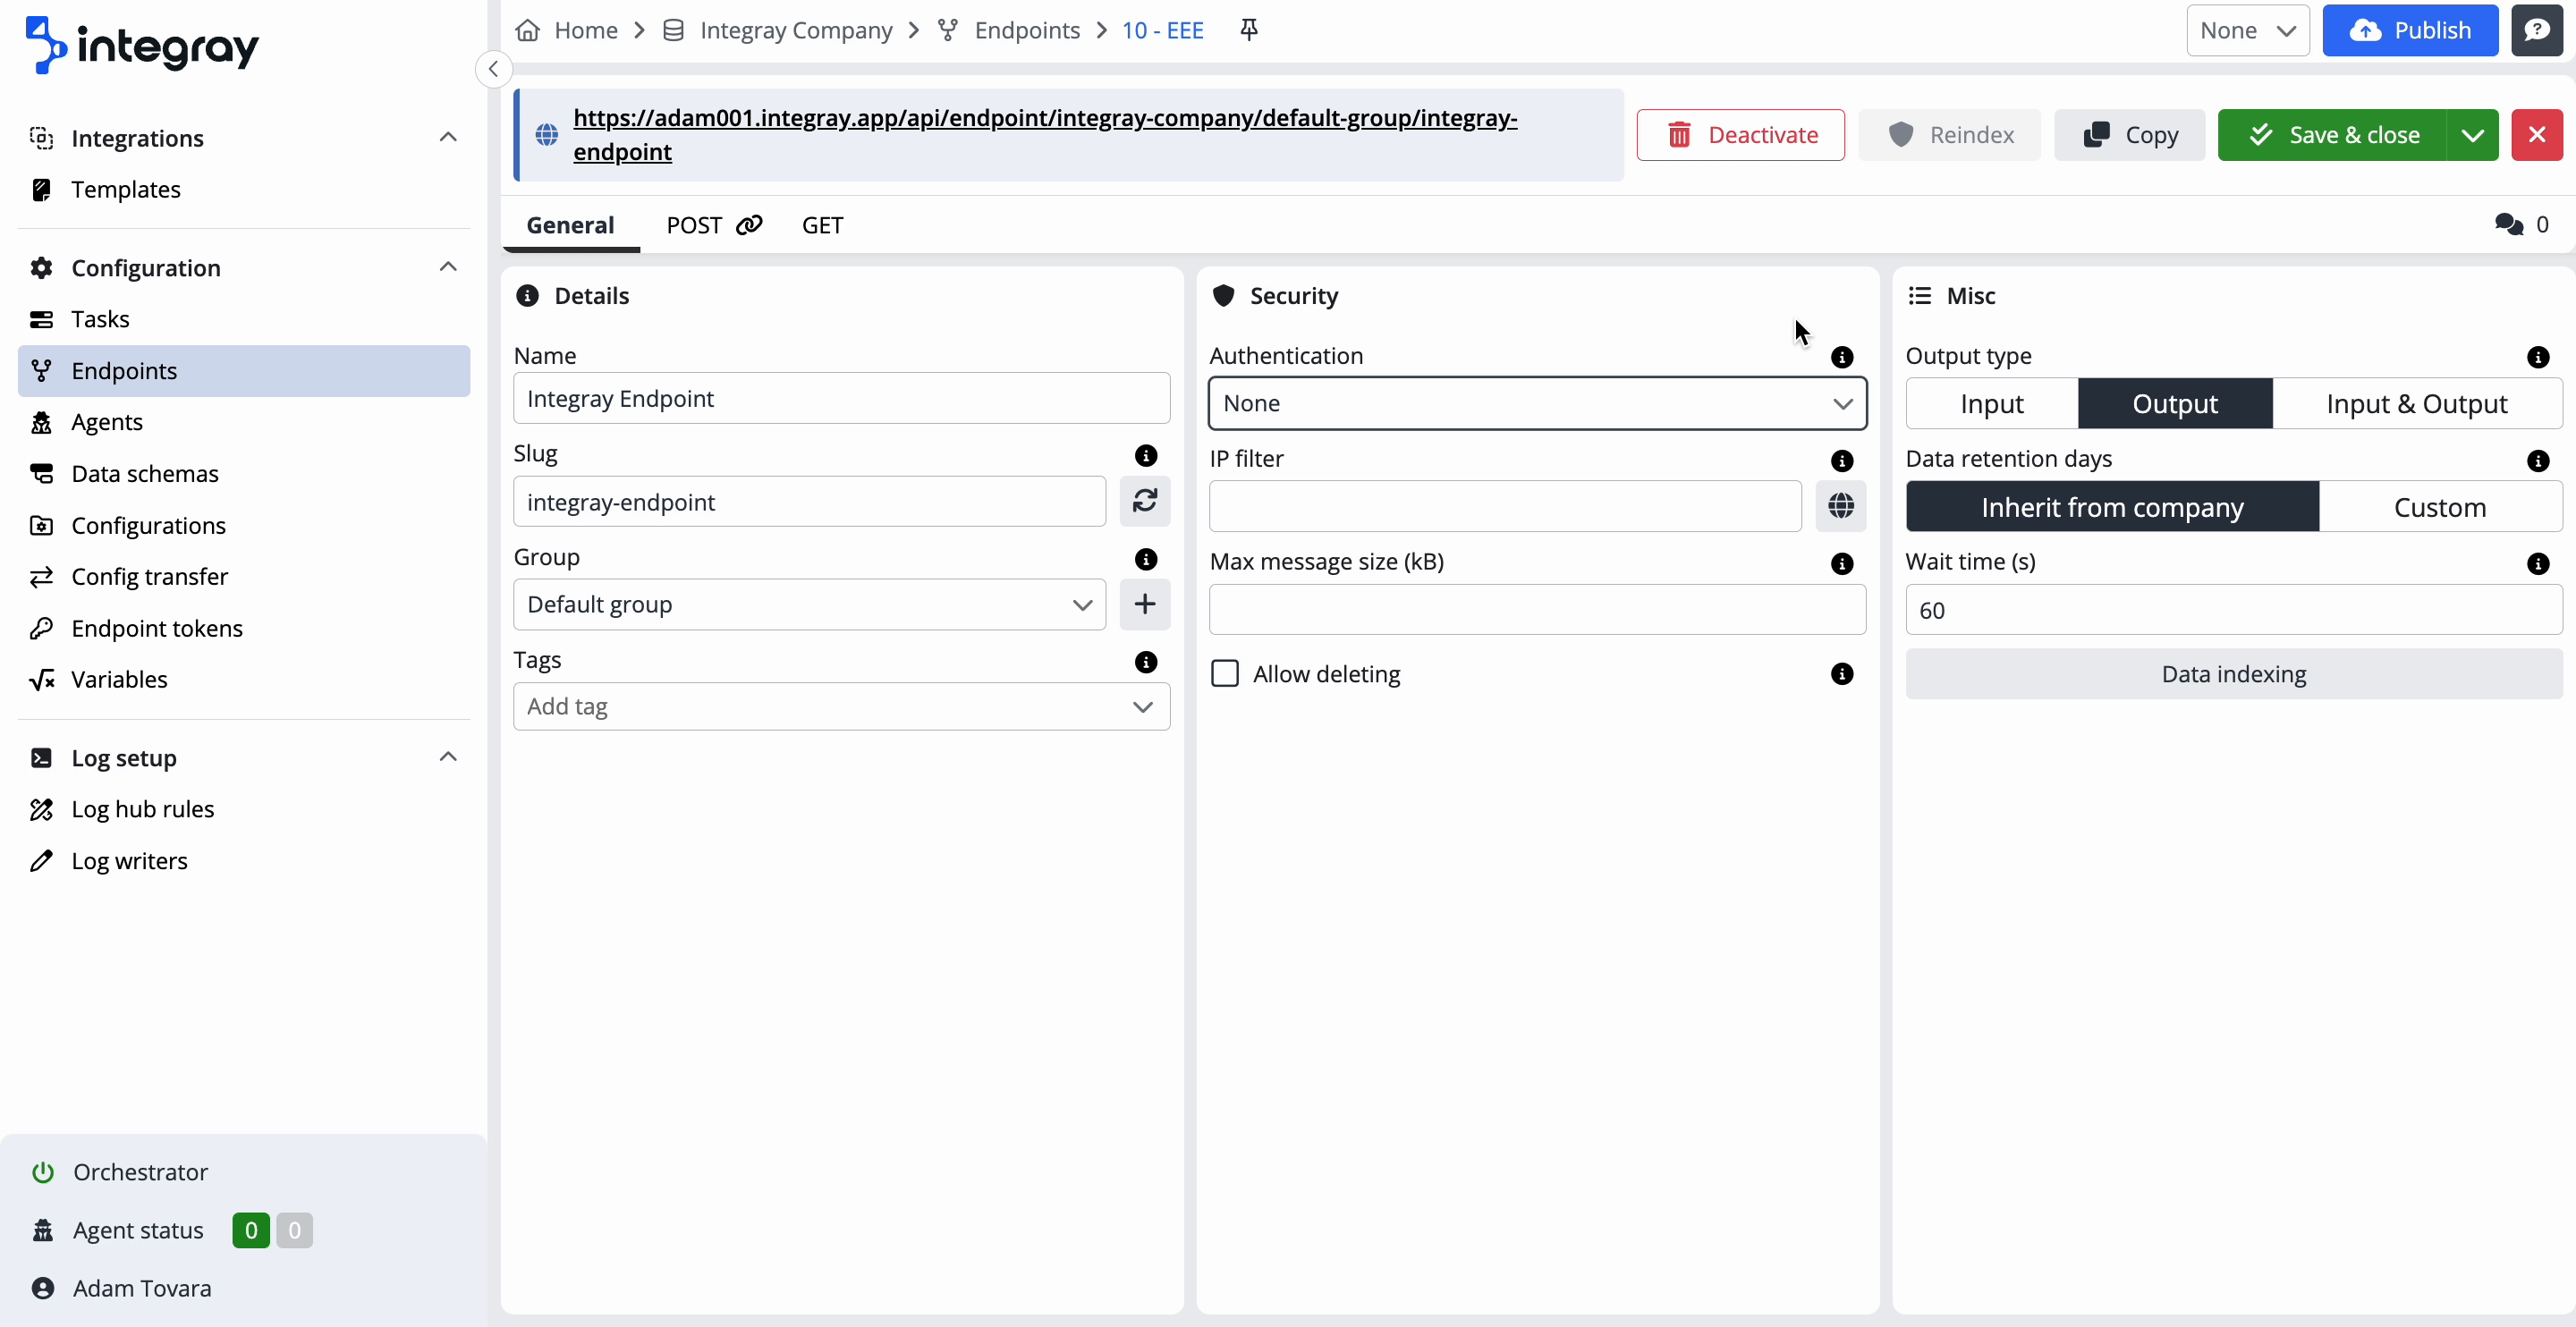Open the Authentication dropdown
This screenshot has width=2576, height=1327.
coord(1536,404)
